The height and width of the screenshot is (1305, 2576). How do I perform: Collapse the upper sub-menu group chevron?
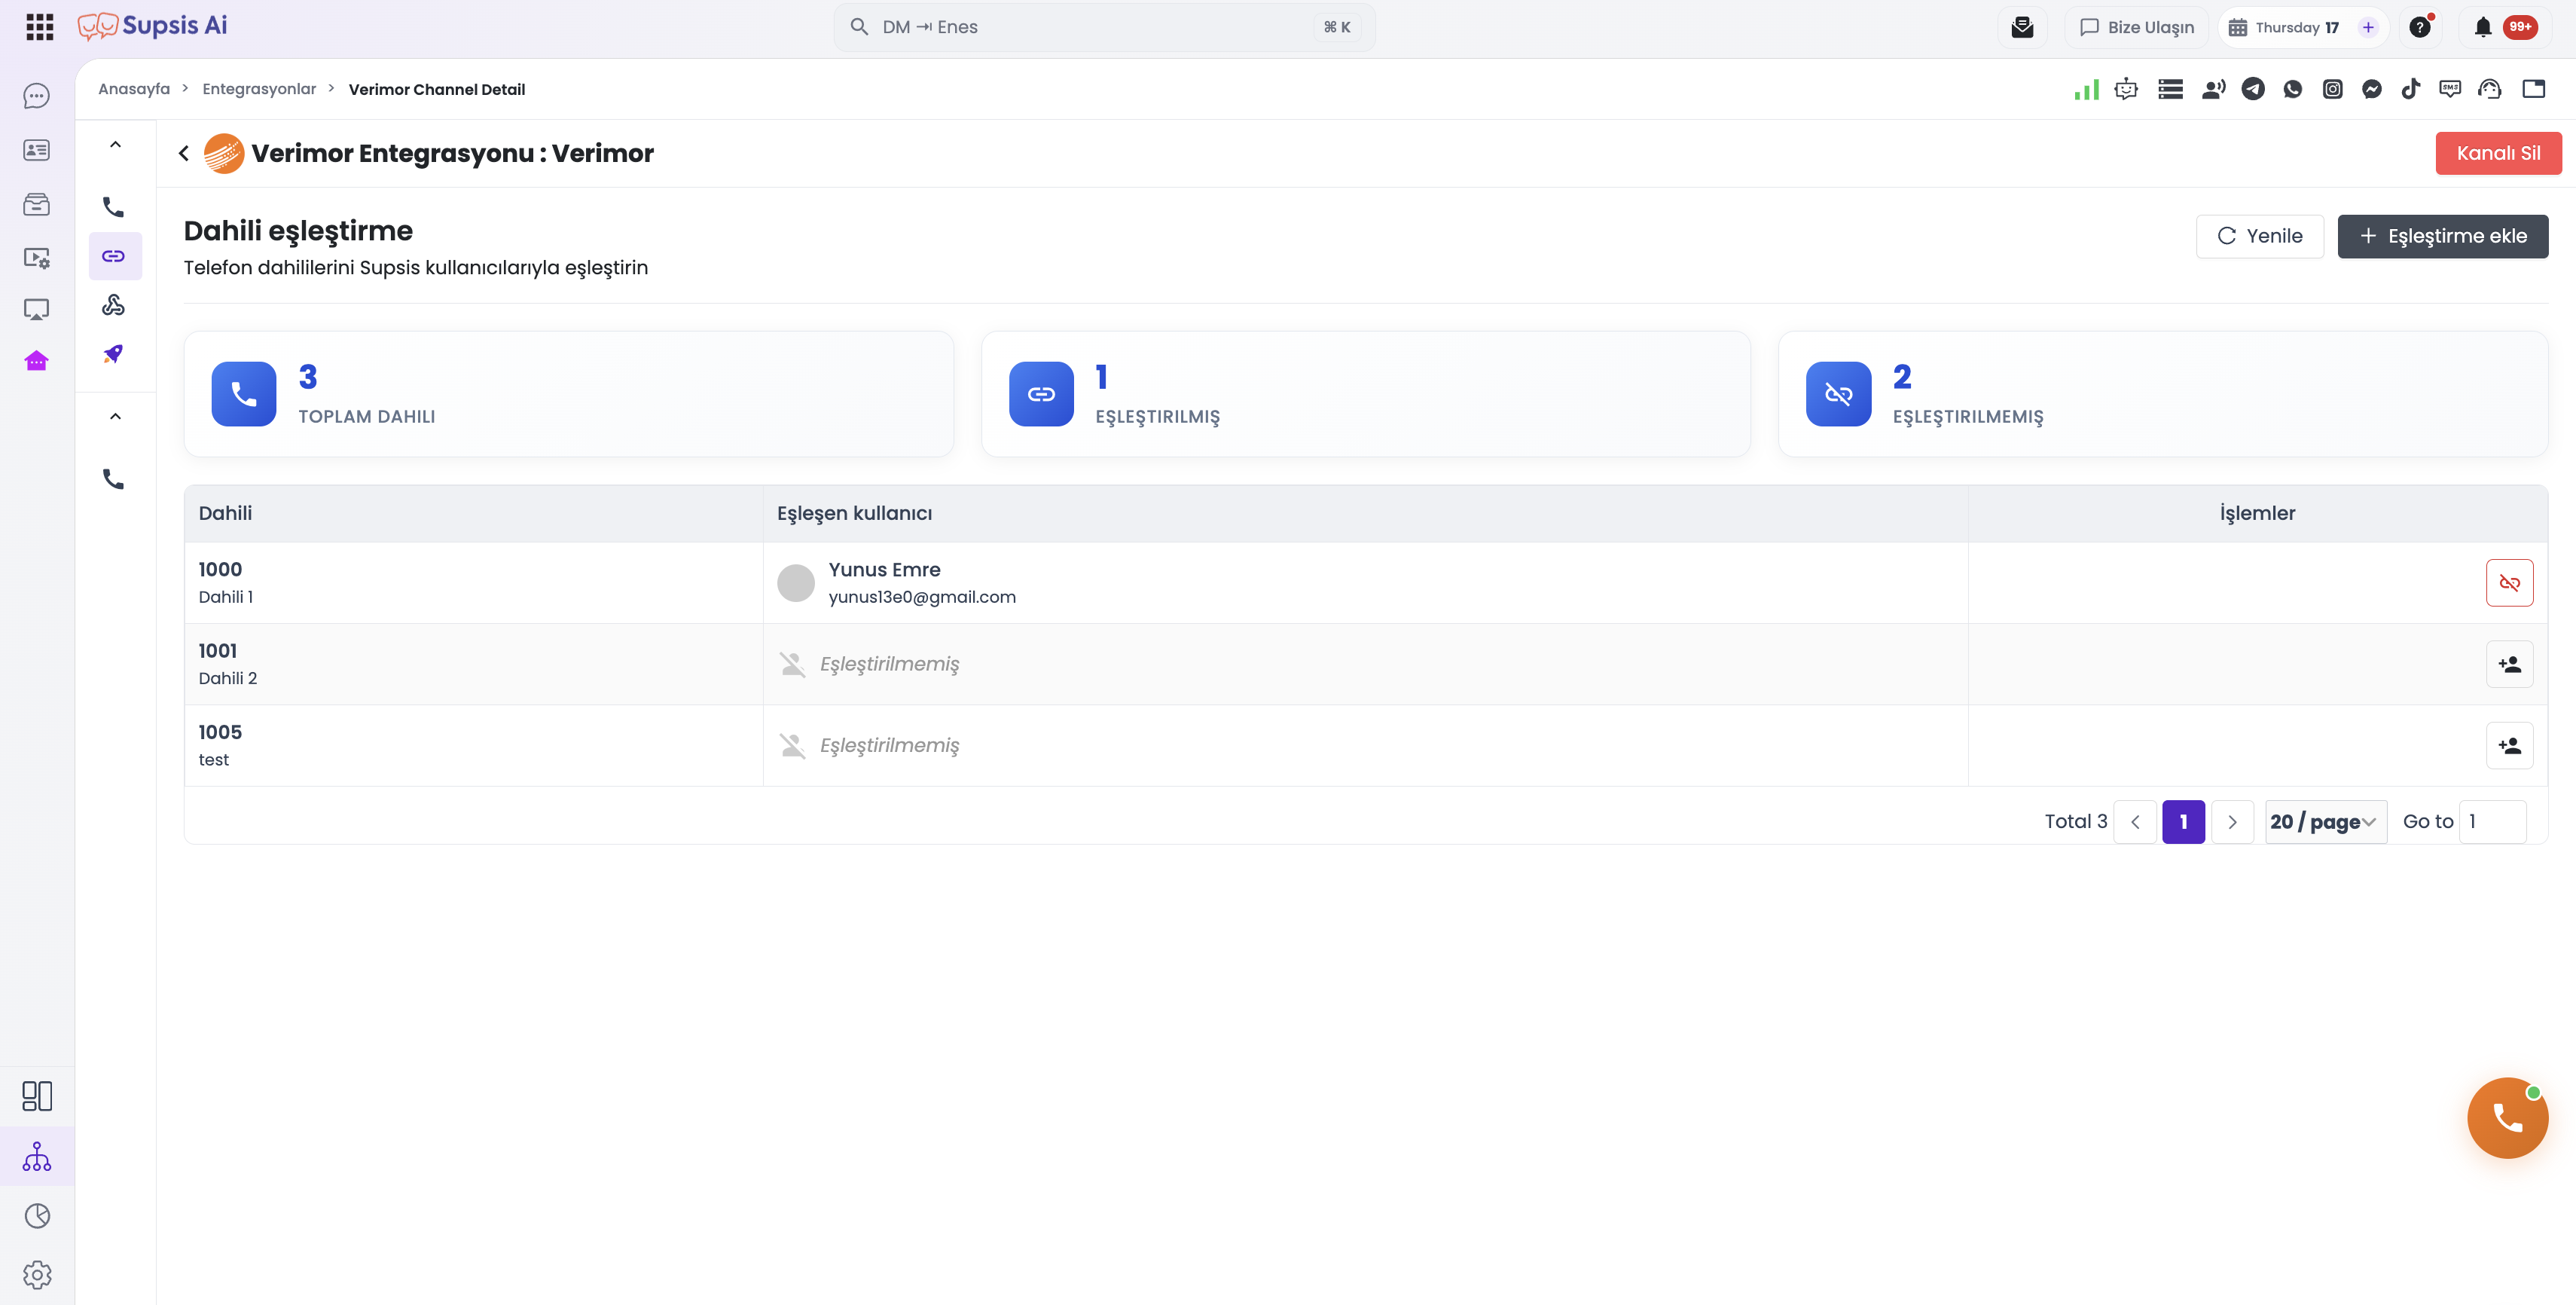[x=116, y=144]
